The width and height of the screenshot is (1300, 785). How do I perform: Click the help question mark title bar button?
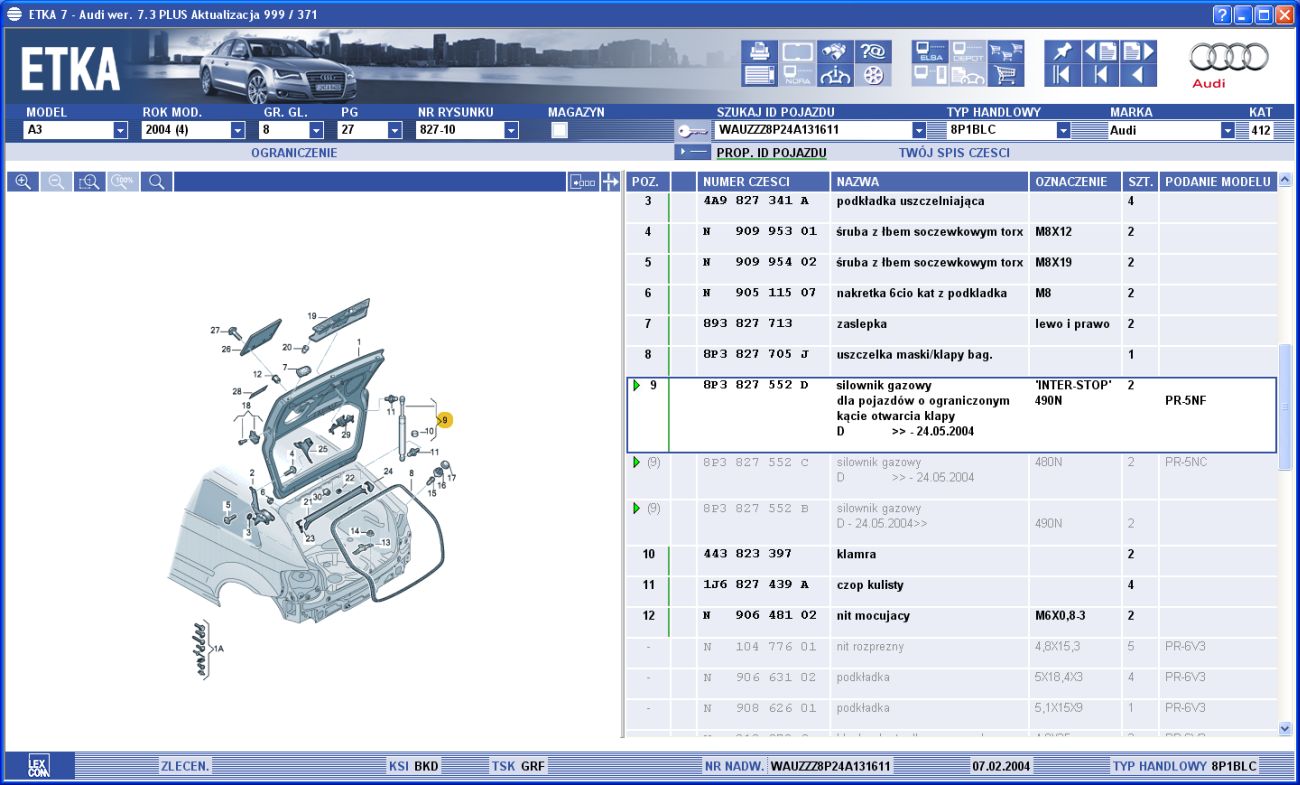1222,14
